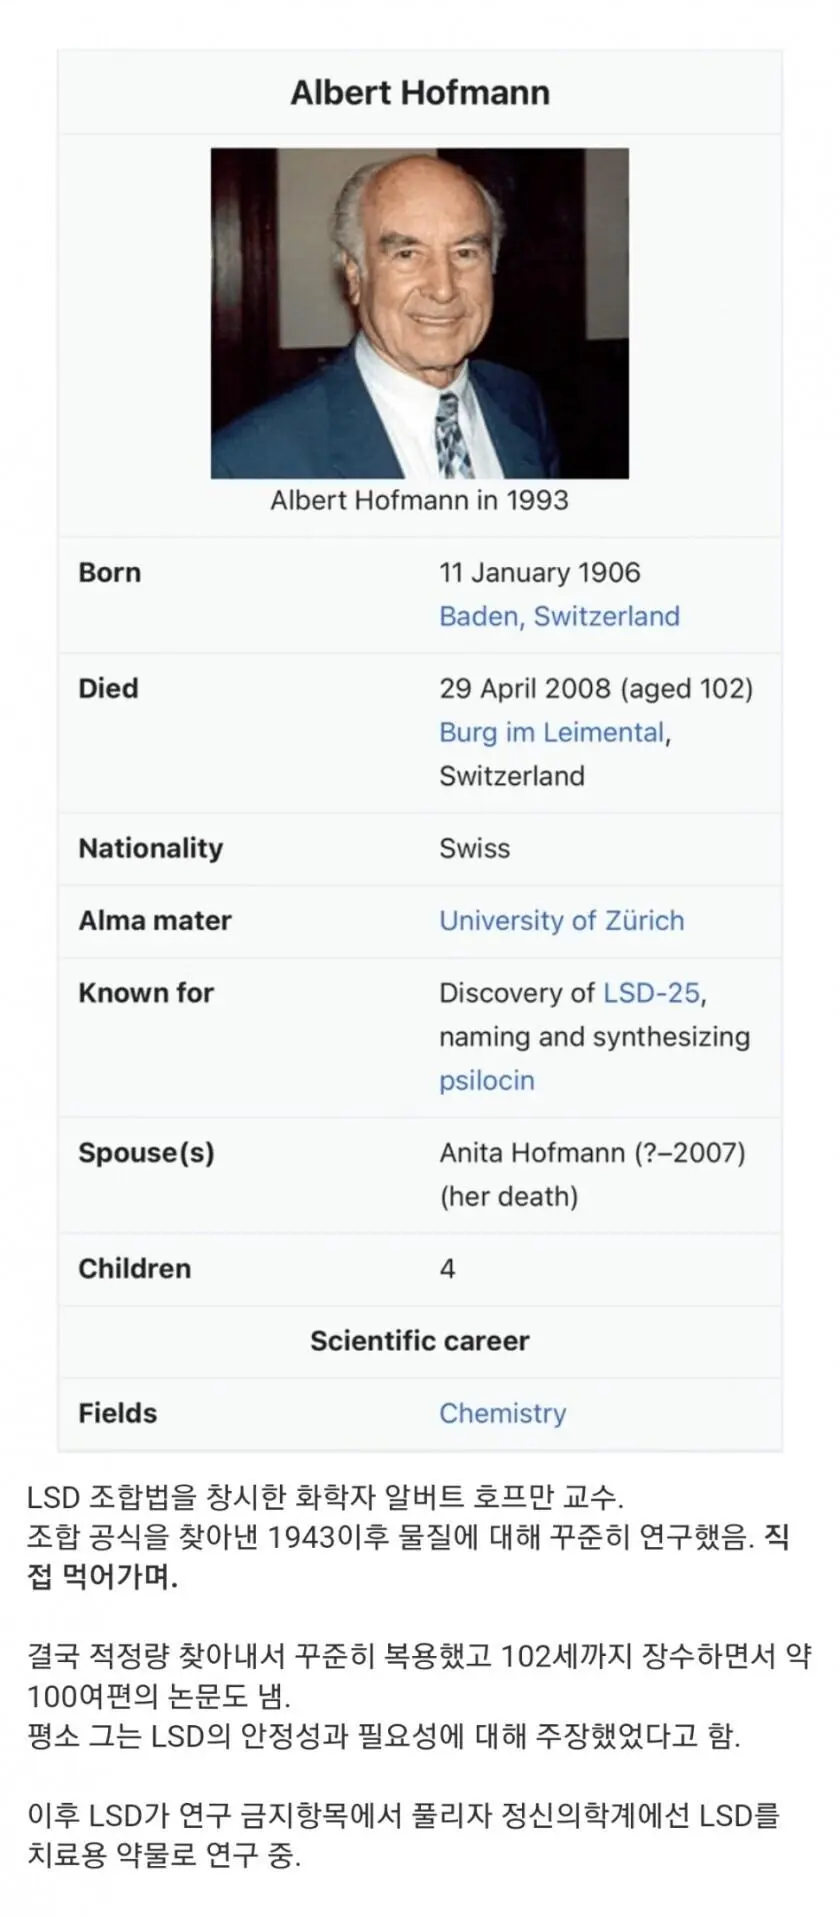Click the Alma mater row label
This screenshot has height=1917, width=840.
pos(155,920)
